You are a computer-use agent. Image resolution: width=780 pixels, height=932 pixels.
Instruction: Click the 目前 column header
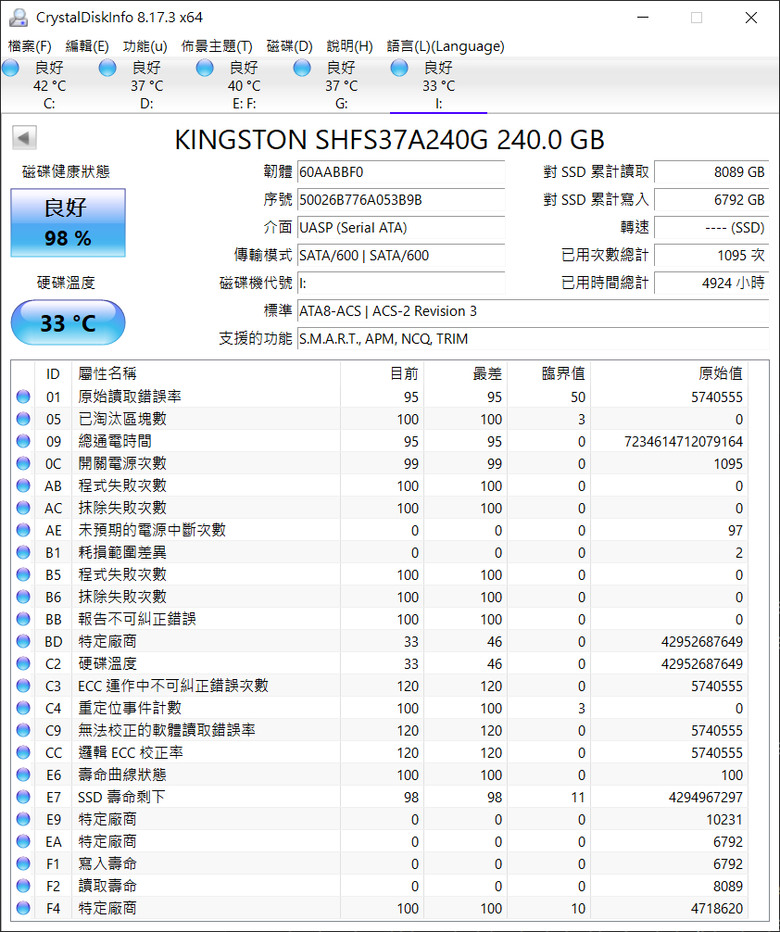click(382, 373)
